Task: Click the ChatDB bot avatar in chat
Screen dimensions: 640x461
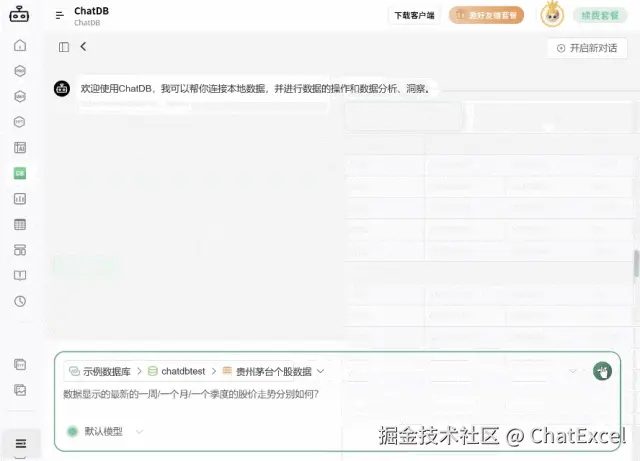Action: tap(62, 88)
